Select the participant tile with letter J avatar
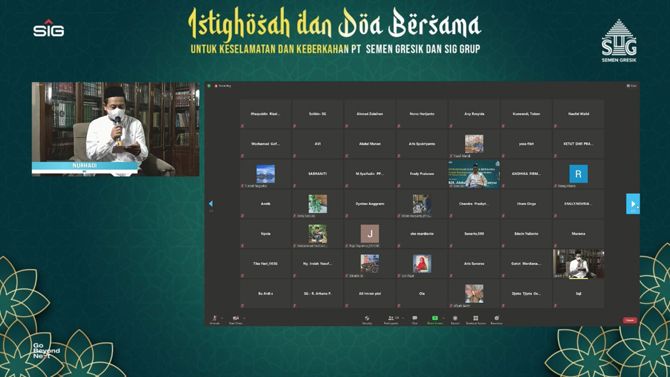The image size is (670, 377). 370,234
